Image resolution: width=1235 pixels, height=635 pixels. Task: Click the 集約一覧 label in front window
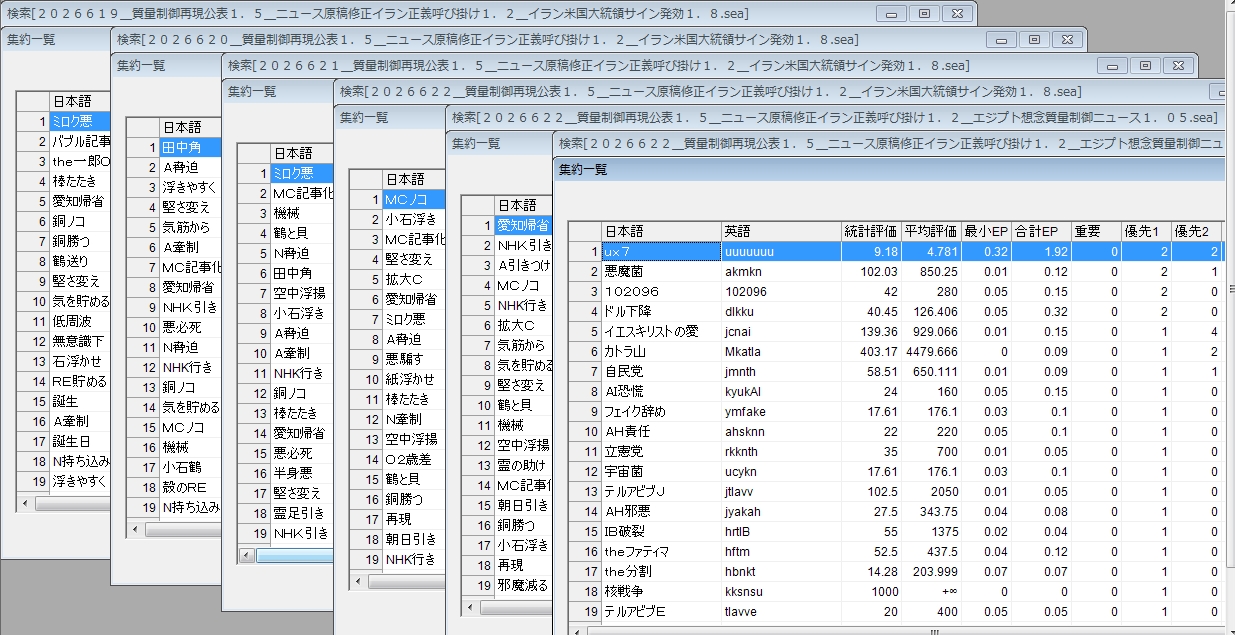(582, 169)
